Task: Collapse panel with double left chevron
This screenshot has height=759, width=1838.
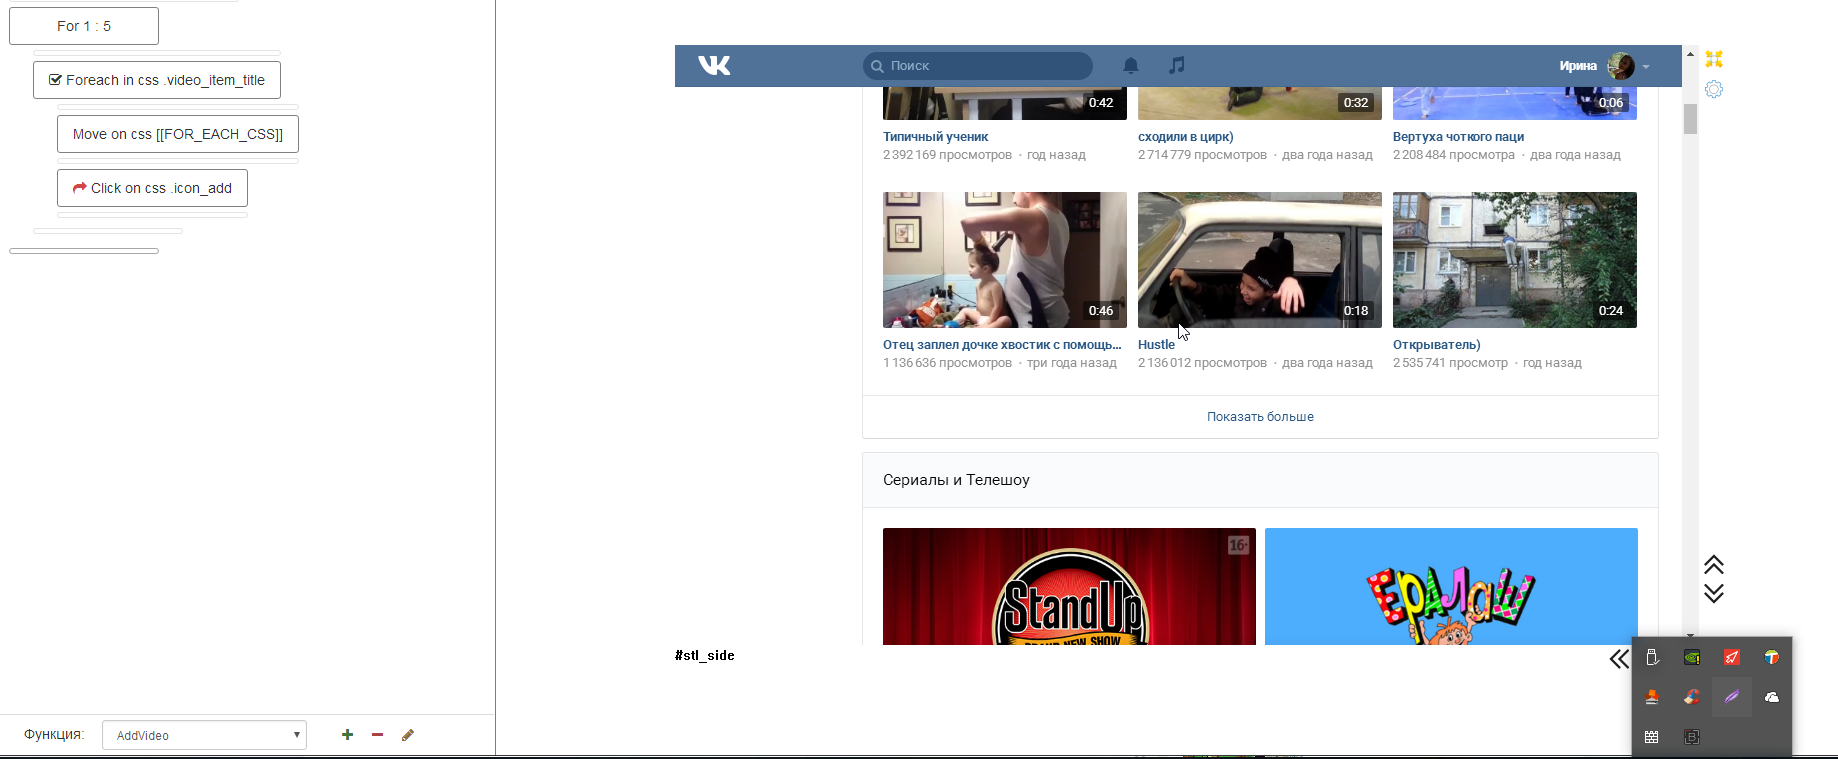Action: coord(1619,659)
